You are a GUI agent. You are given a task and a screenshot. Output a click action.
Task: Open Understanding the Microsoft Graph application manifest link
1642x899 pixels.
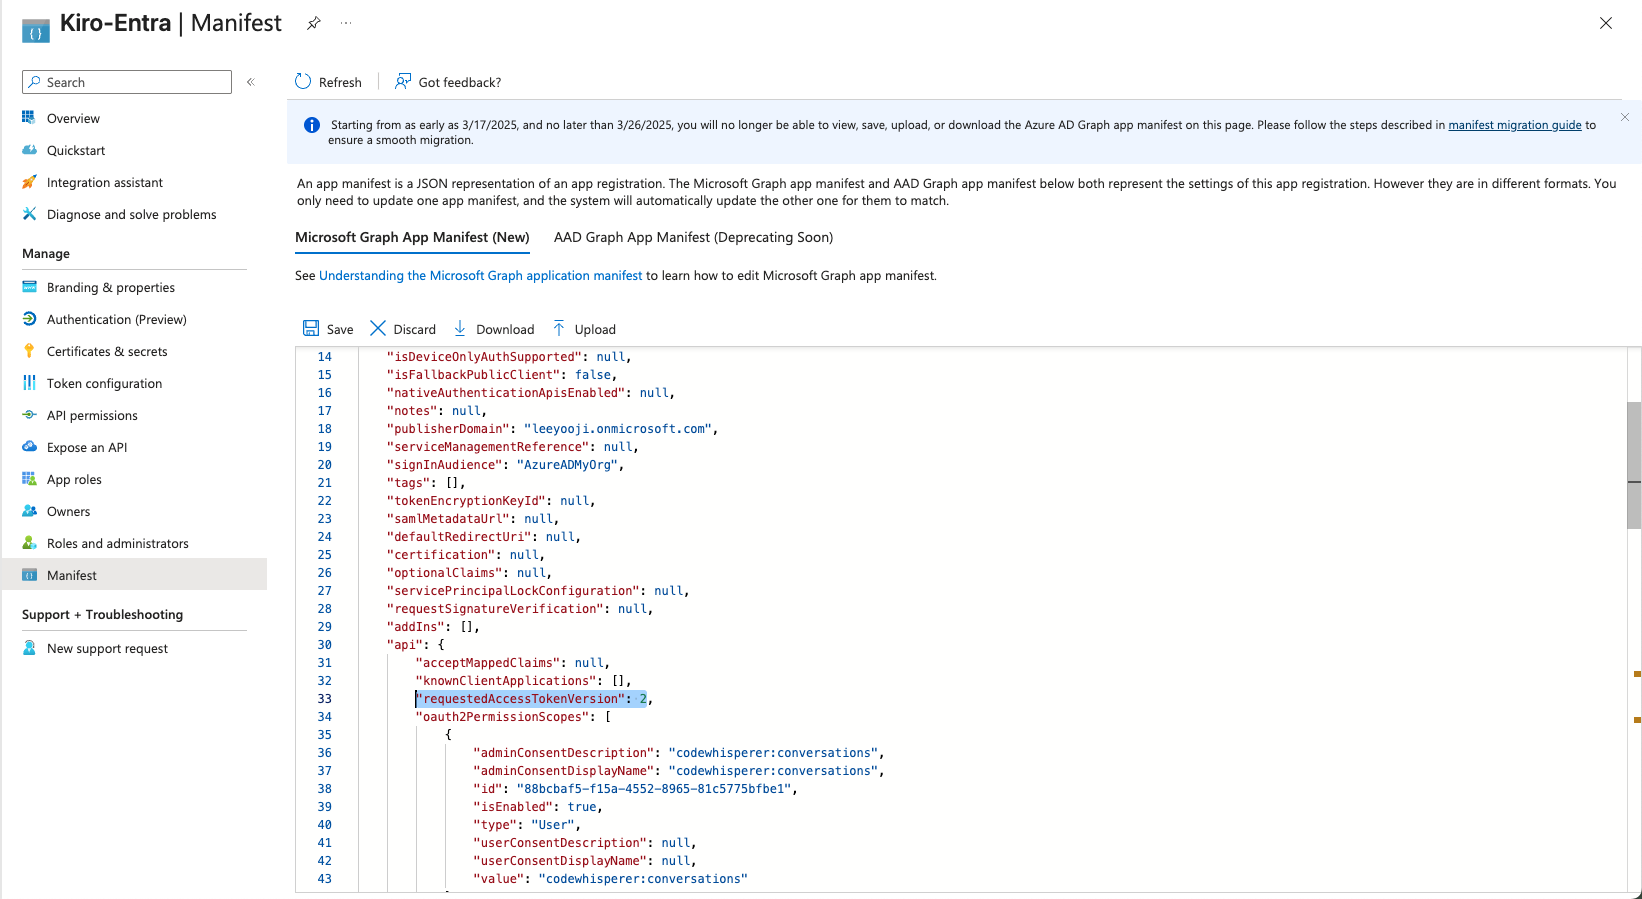click(480, 275)
